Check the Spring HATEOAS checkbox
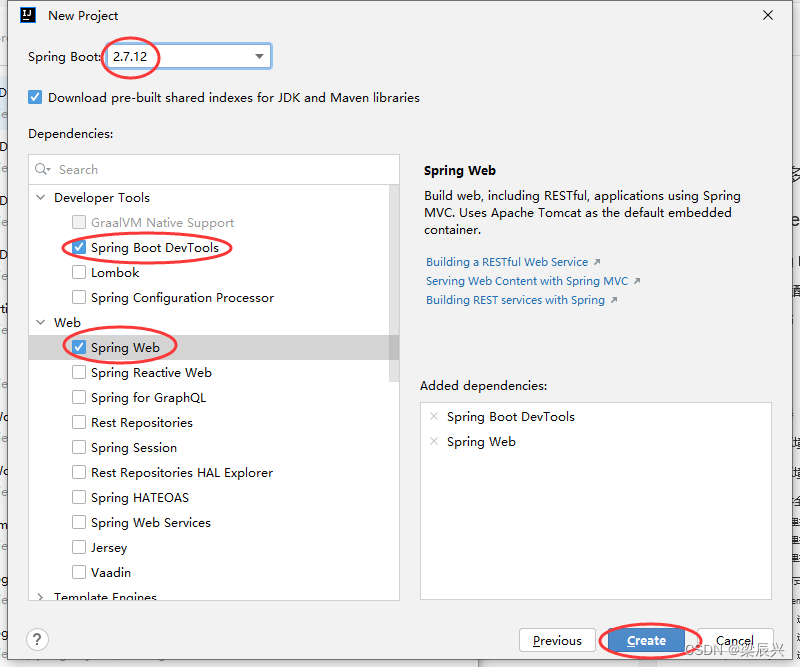Screen dimensions: 800x667 [79, 498]
